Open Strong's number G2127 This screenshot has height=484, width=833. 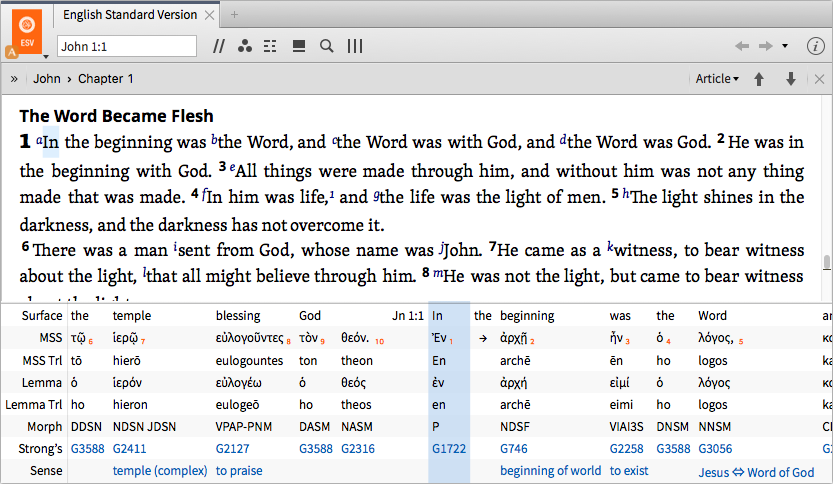[232, 449]
